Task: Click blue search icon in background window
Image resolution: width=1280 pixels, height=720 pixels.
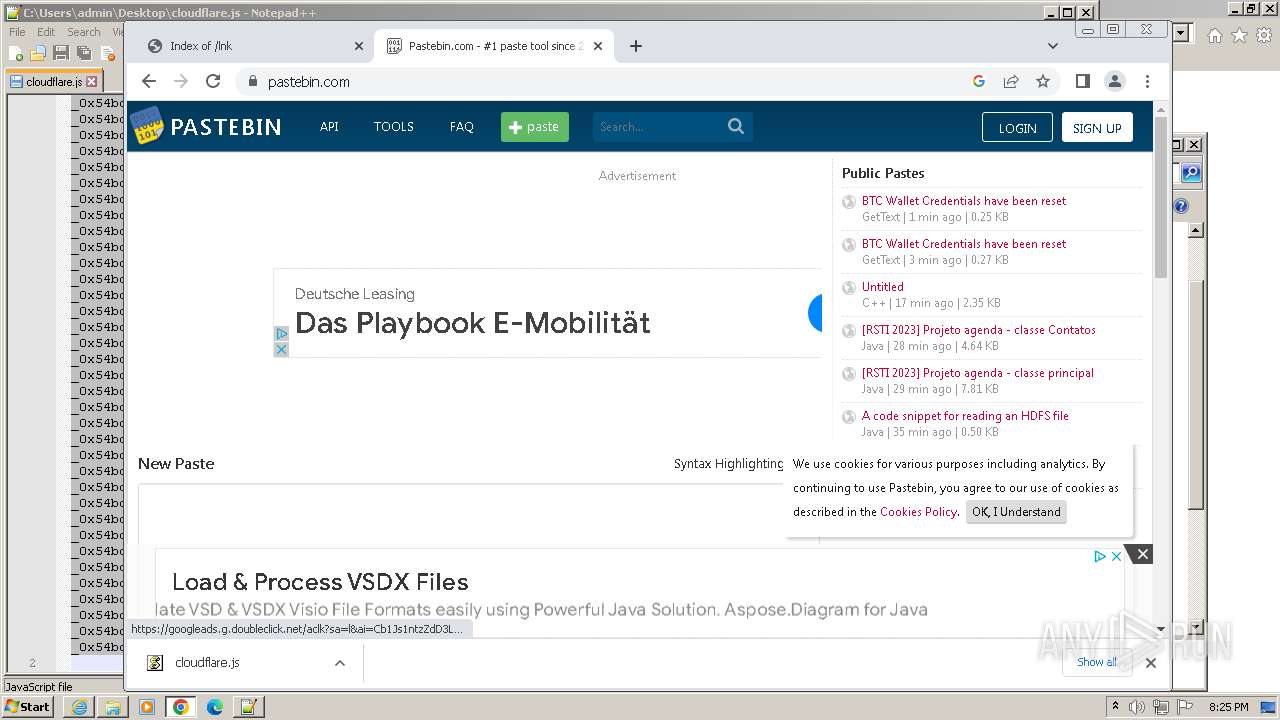Action: coord(1191,173)
